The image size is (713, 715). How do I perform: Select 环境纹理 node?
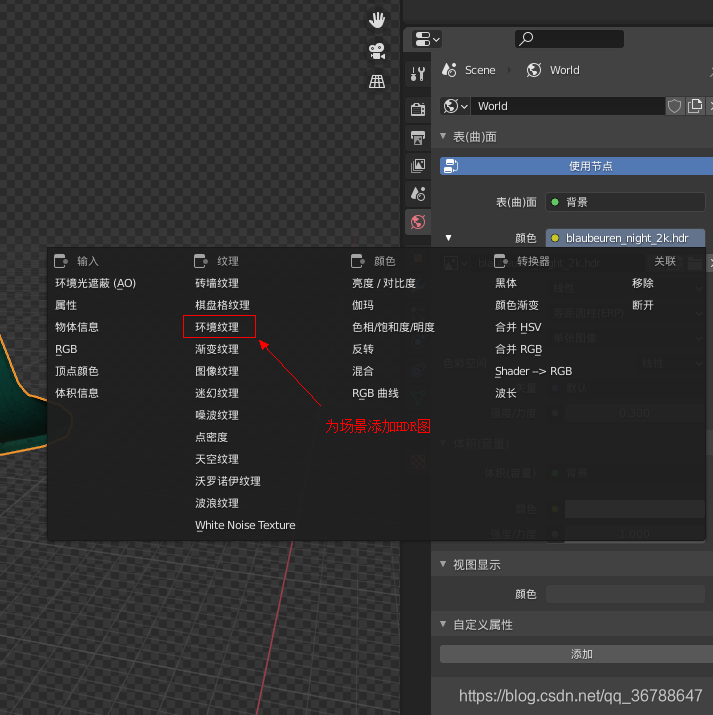[x=217, y=327]
